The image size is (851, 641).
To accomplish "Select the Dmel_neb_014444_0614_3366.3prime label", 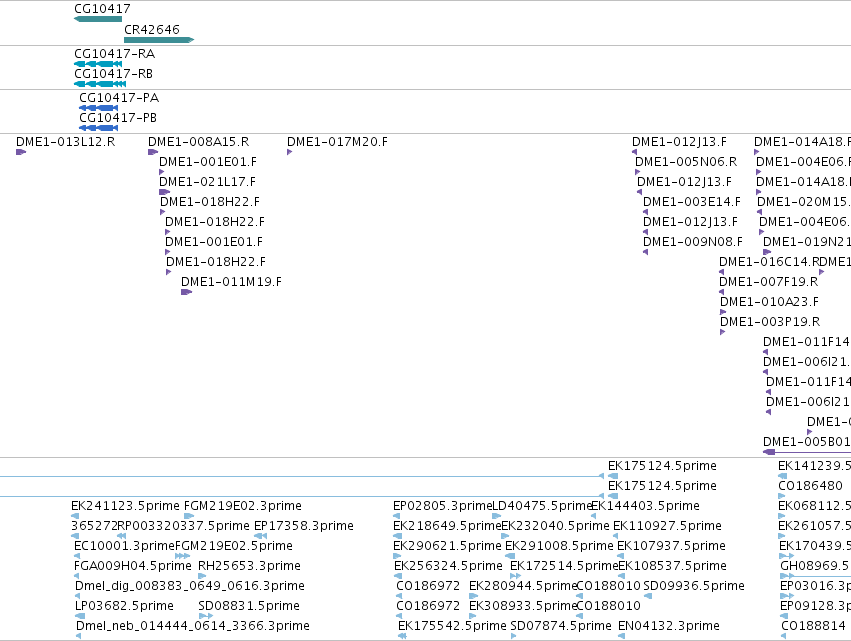I will coord(193,626).
